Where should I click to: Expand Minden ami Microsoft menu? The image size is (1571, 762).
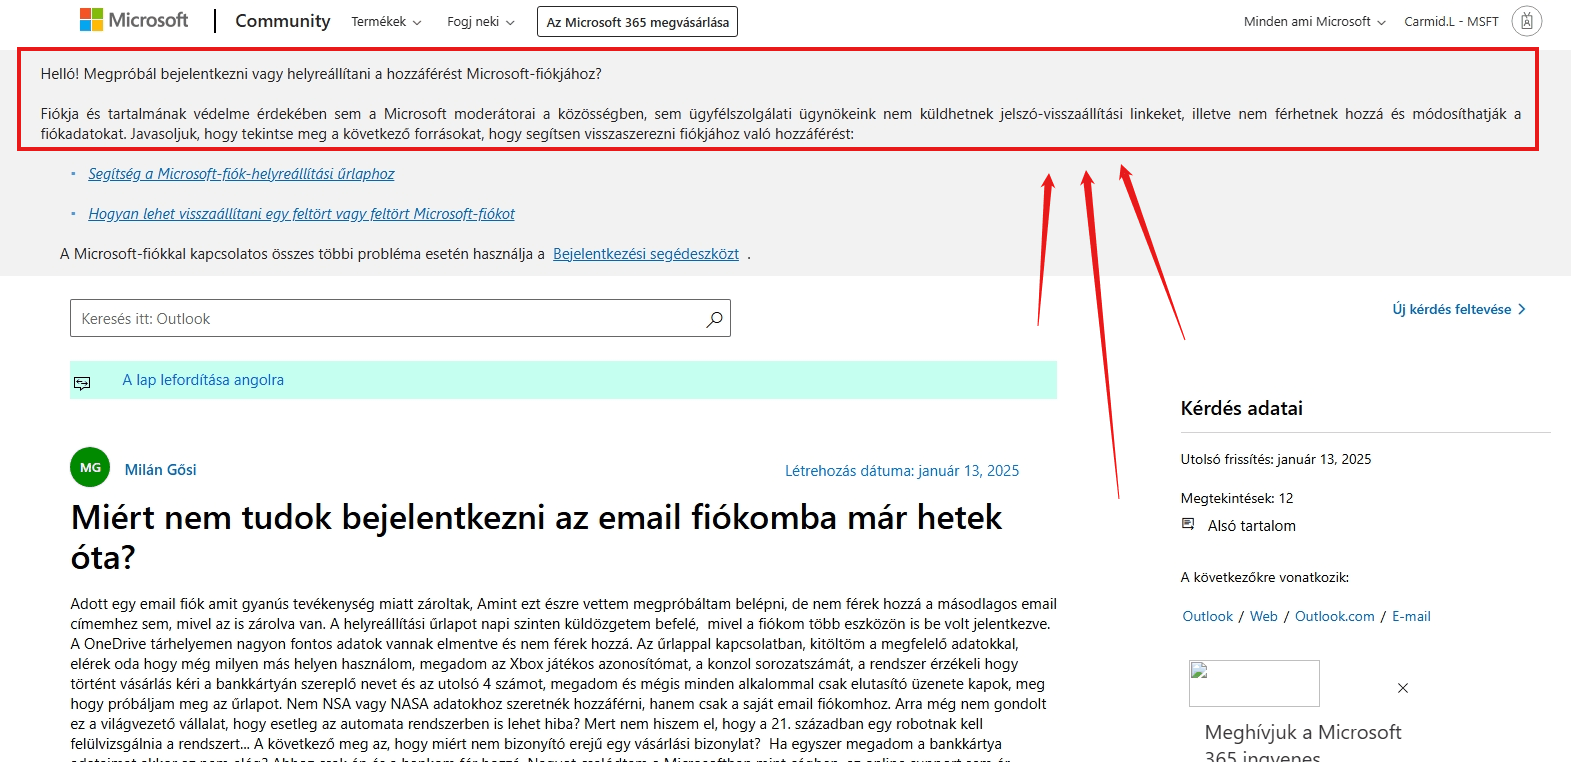point(1314,22)
